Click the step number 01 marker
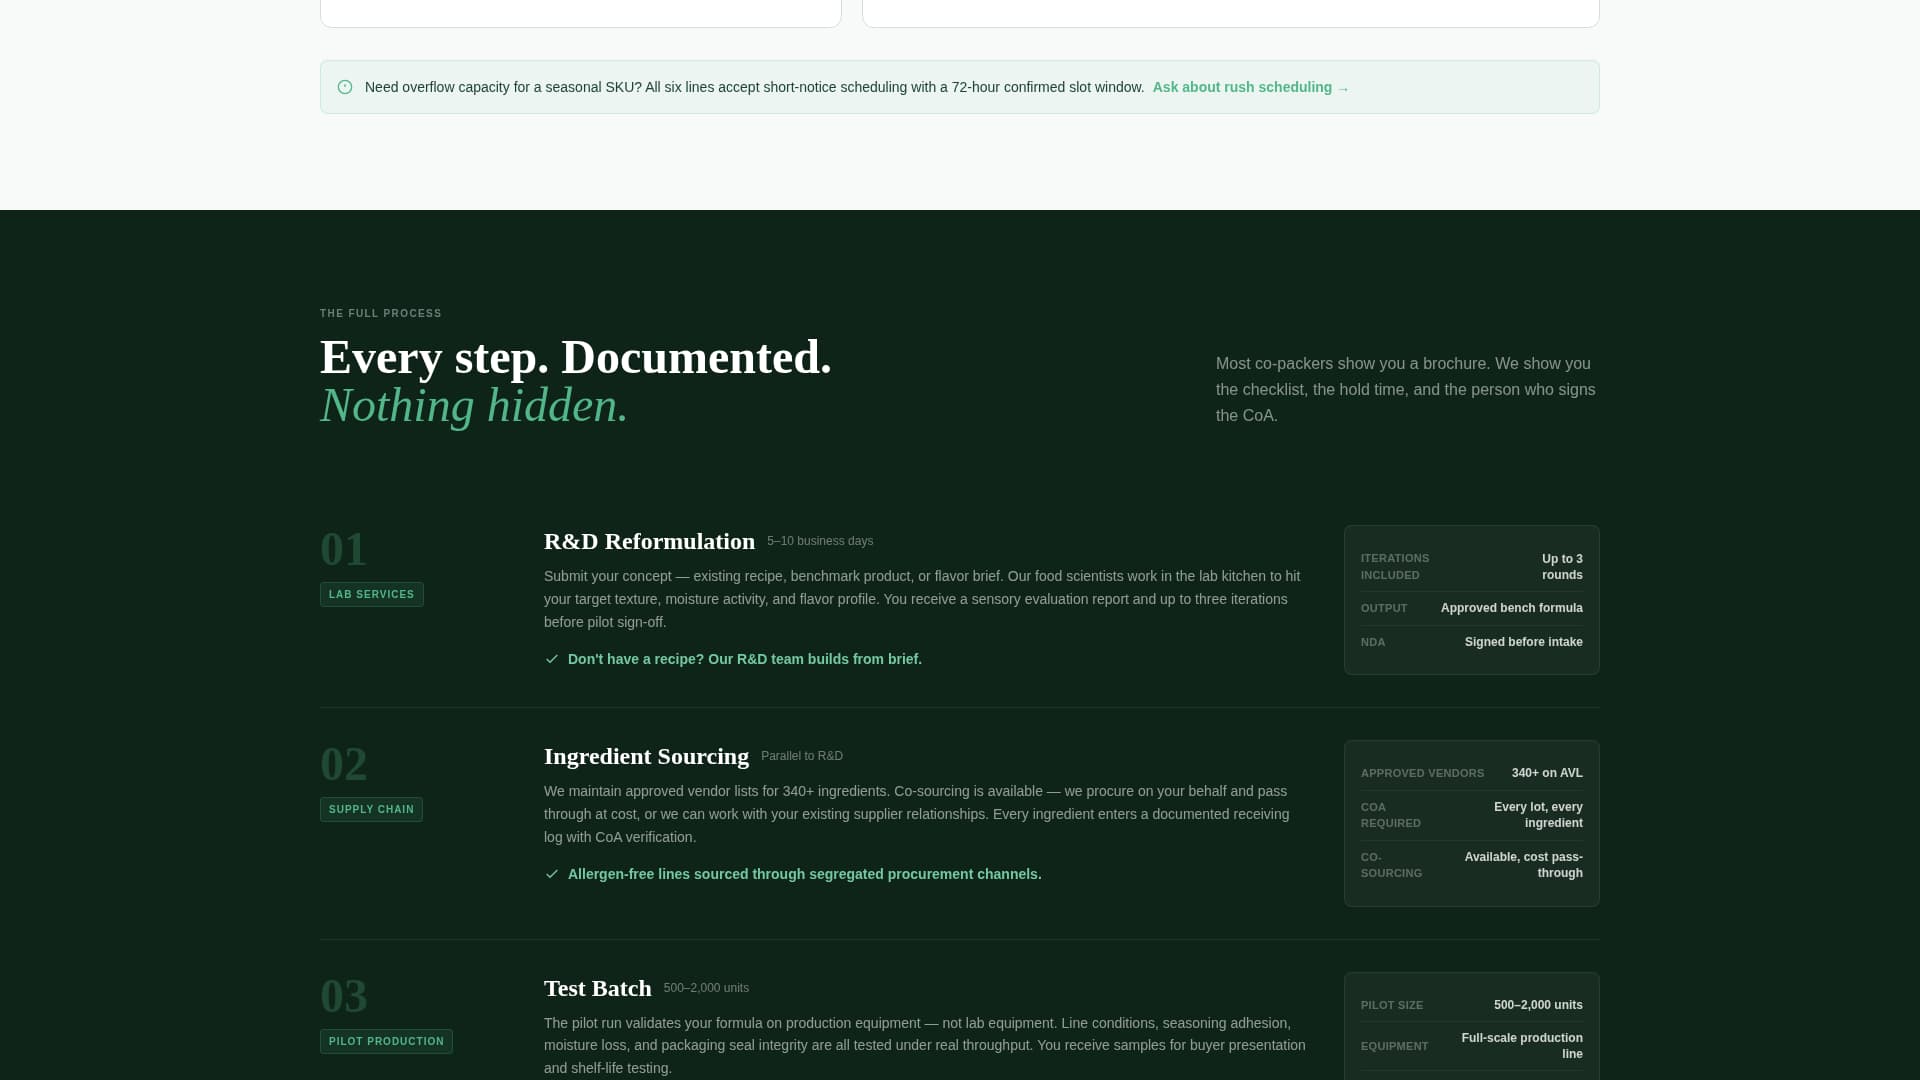 point(343,549)
